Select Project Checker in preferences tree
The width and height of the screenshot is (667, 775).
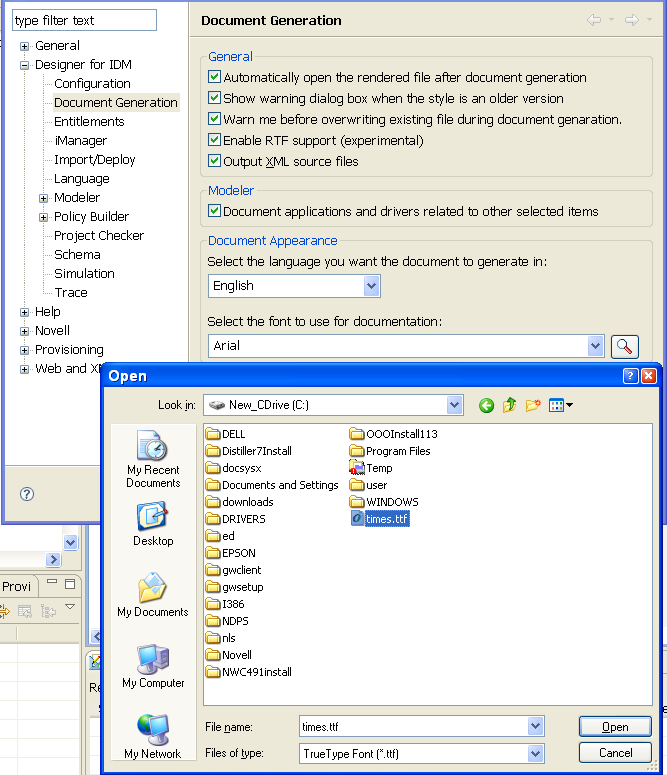tap(99, 236)
